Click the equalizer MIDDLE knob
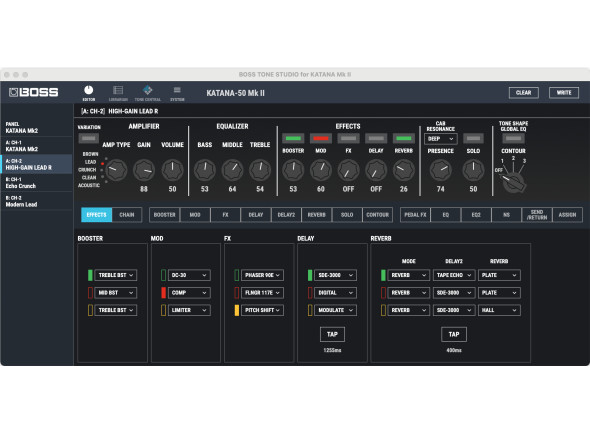 (x=233, y=170)
